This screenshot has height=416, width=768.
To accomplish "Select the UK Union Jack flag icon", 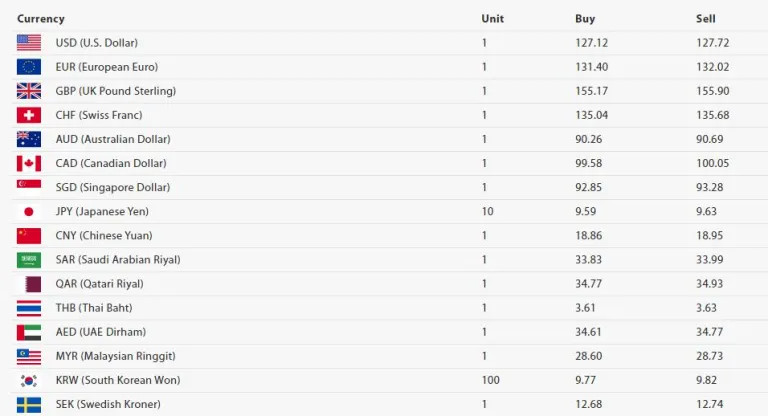I will [29, 91].
